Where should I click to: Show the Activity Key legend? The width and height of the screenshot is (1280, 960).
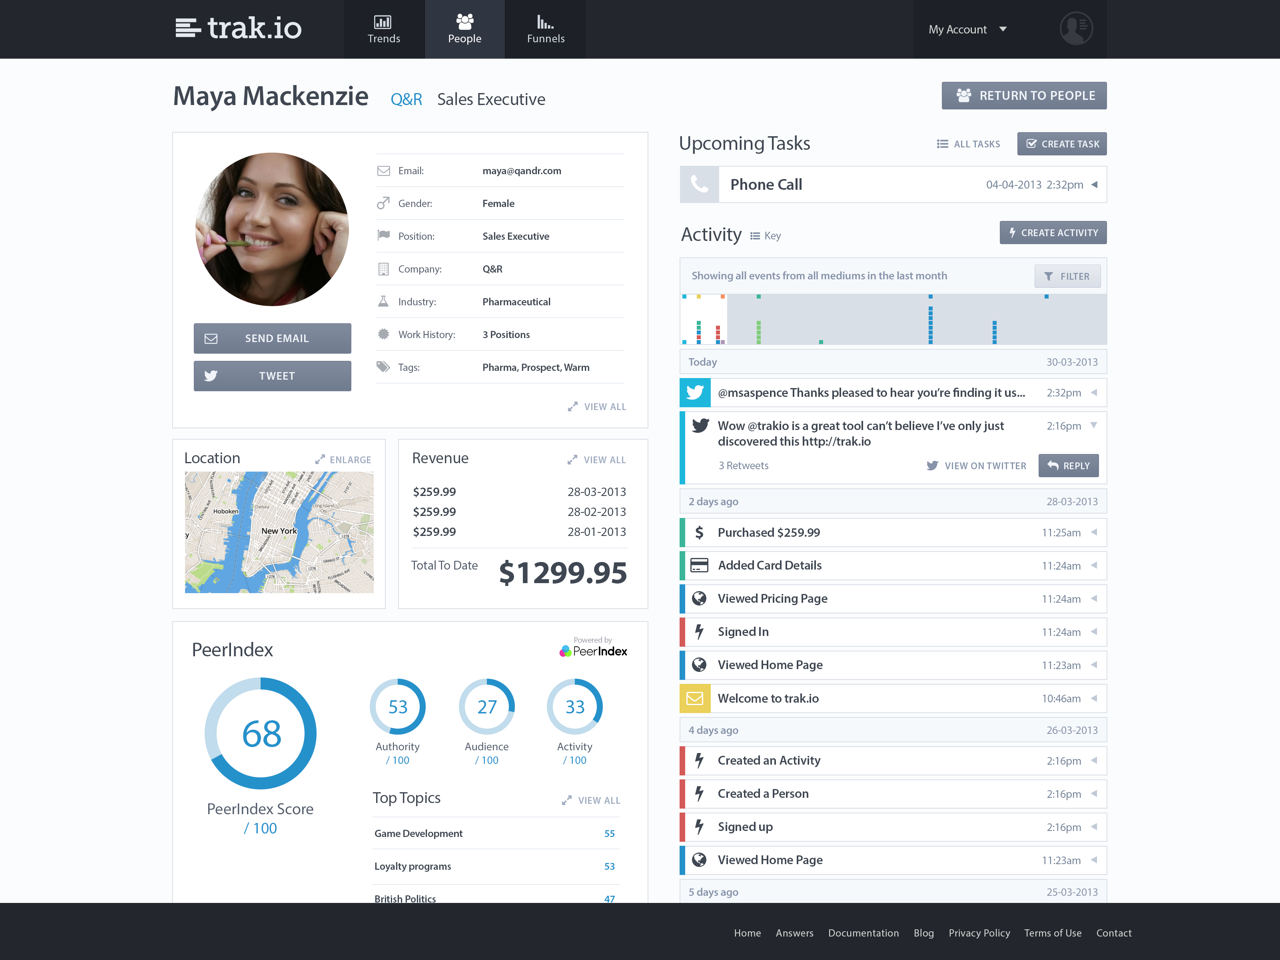[765, 236]
